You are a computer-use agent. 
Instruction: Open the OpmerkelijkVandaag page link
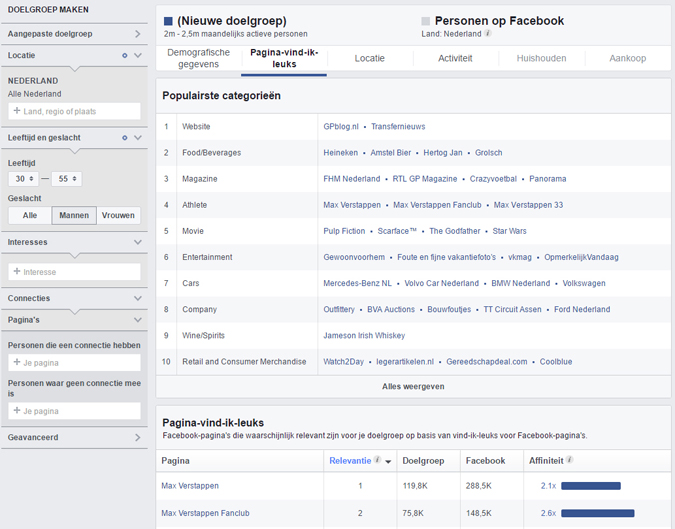(582, 257)
